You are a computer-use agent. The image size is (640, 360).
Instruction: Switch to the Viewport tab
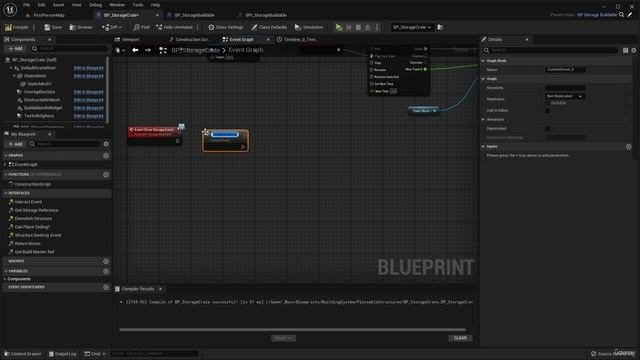[x=130, y=40]
